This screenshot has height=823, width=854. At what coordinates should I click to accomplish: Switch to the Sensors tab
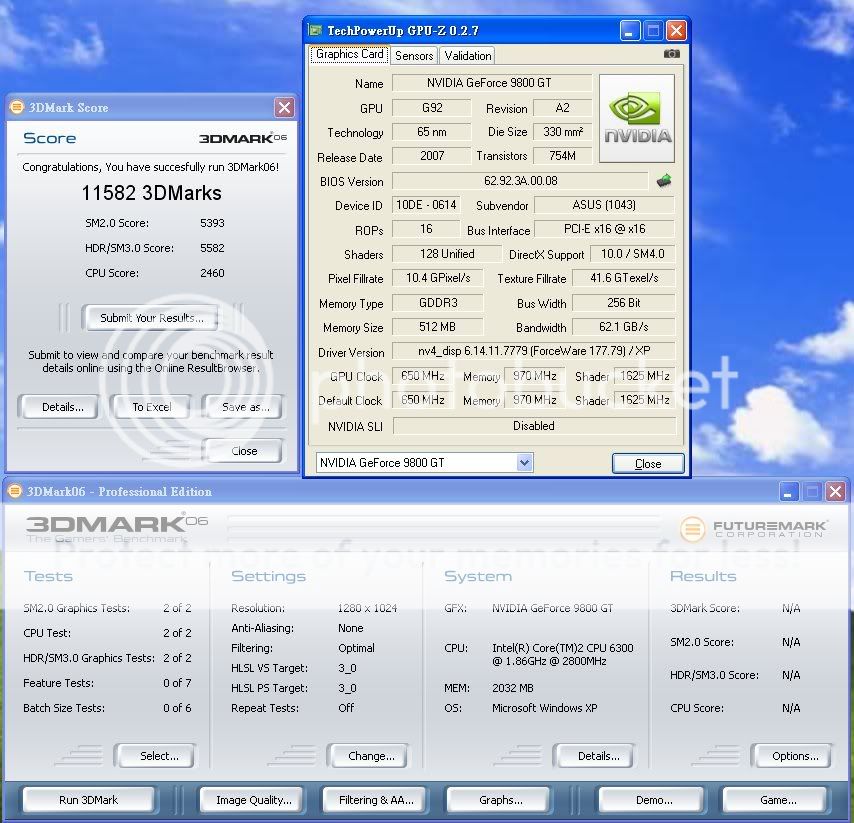pos(414,56)
